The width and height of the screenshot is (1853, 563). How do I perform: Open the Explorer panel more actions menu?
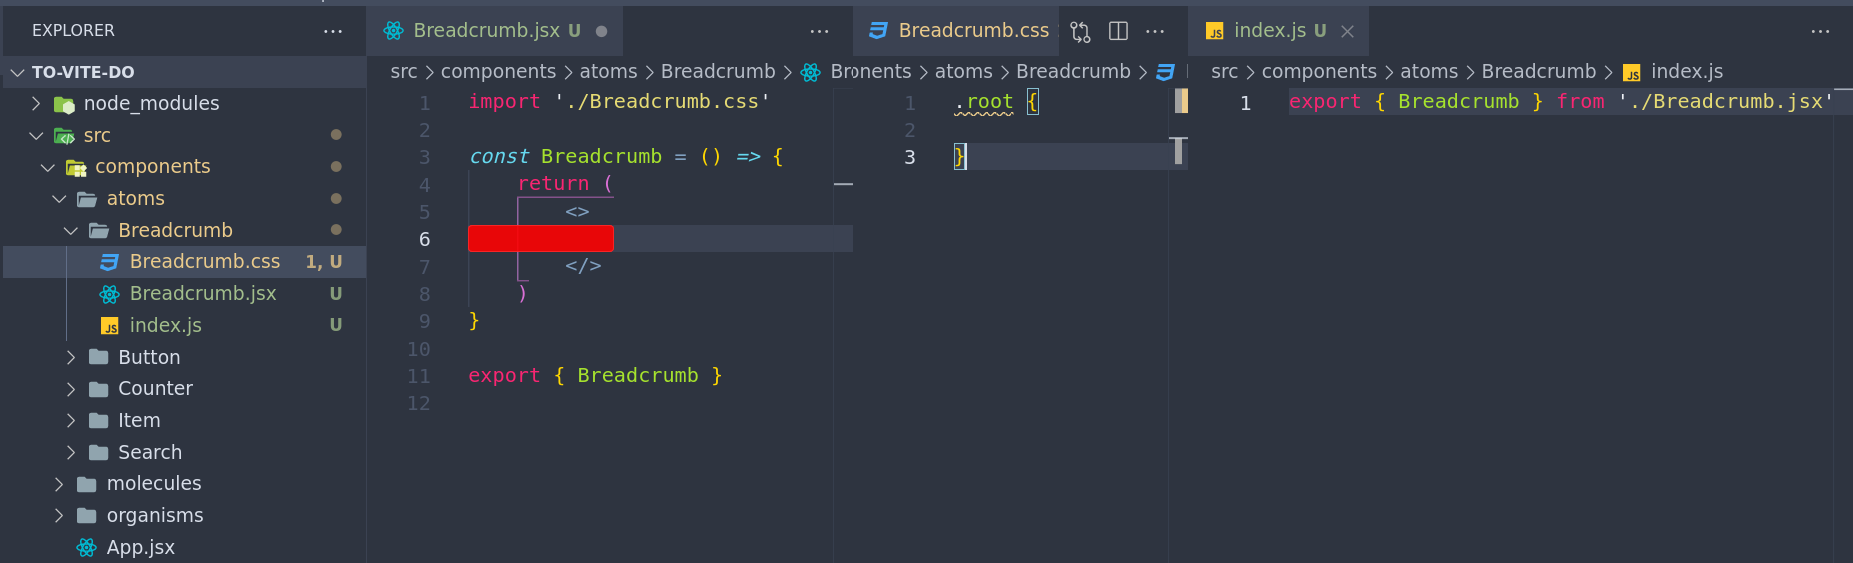pos(333,31)
